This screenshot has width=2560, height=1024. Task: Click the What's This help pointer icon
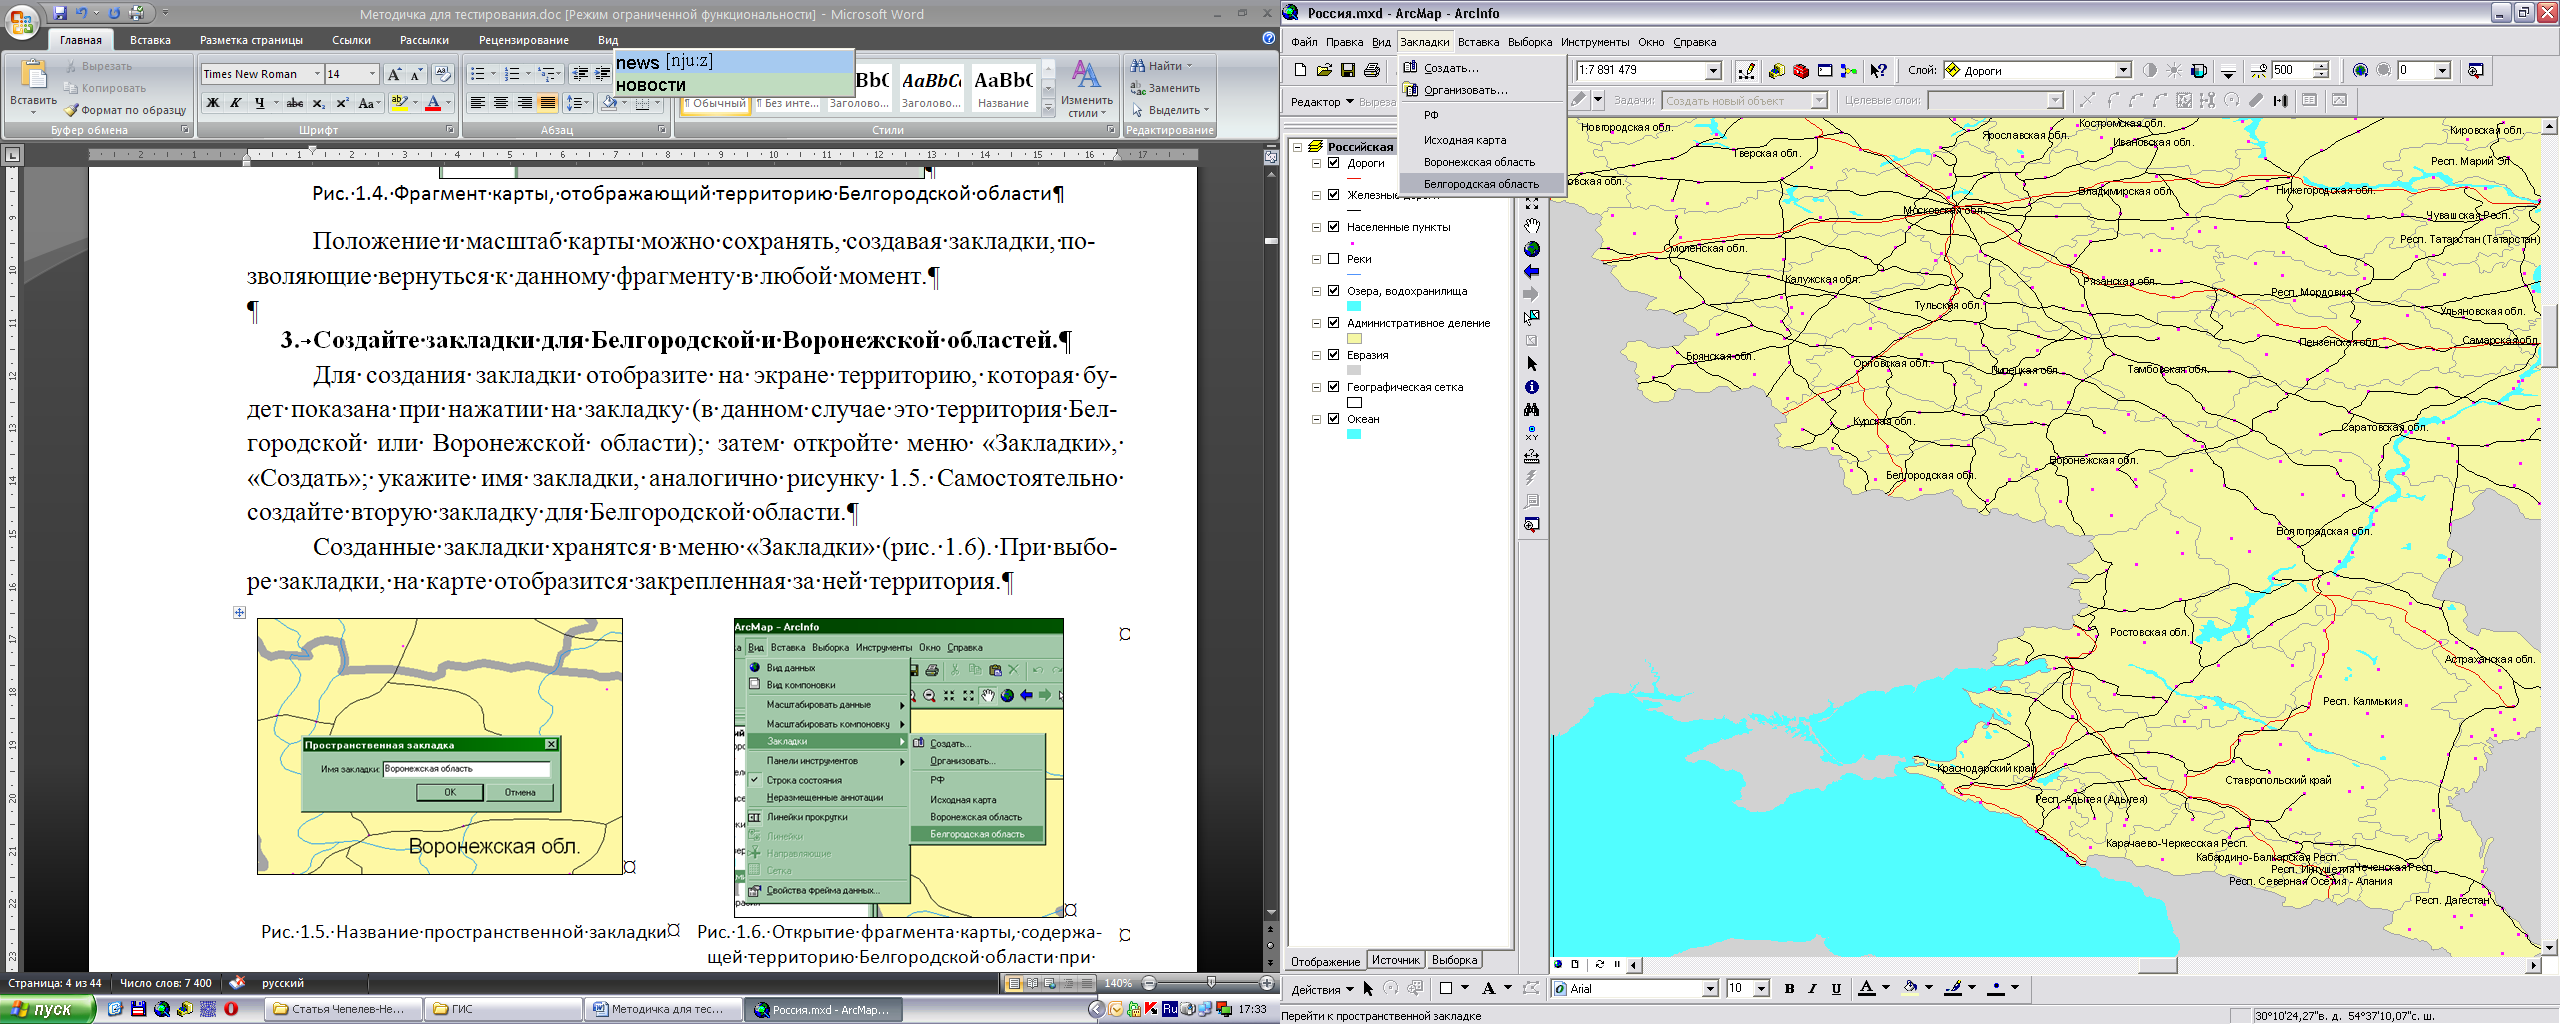[x=1878, y=70]
